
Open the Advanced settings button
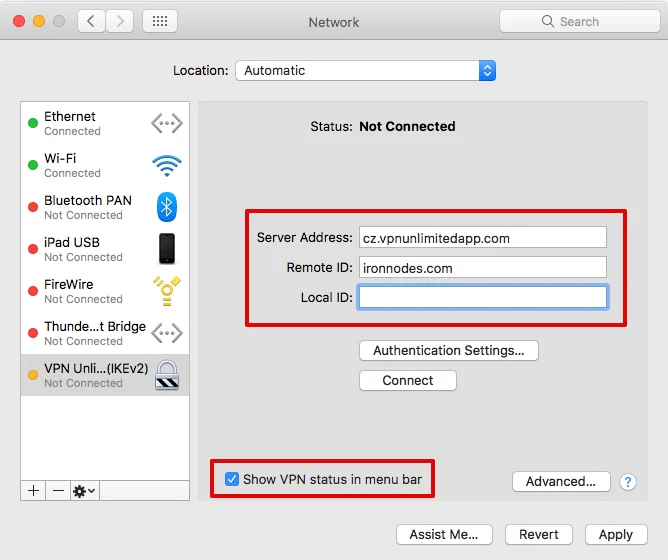[x=560, y=482]
